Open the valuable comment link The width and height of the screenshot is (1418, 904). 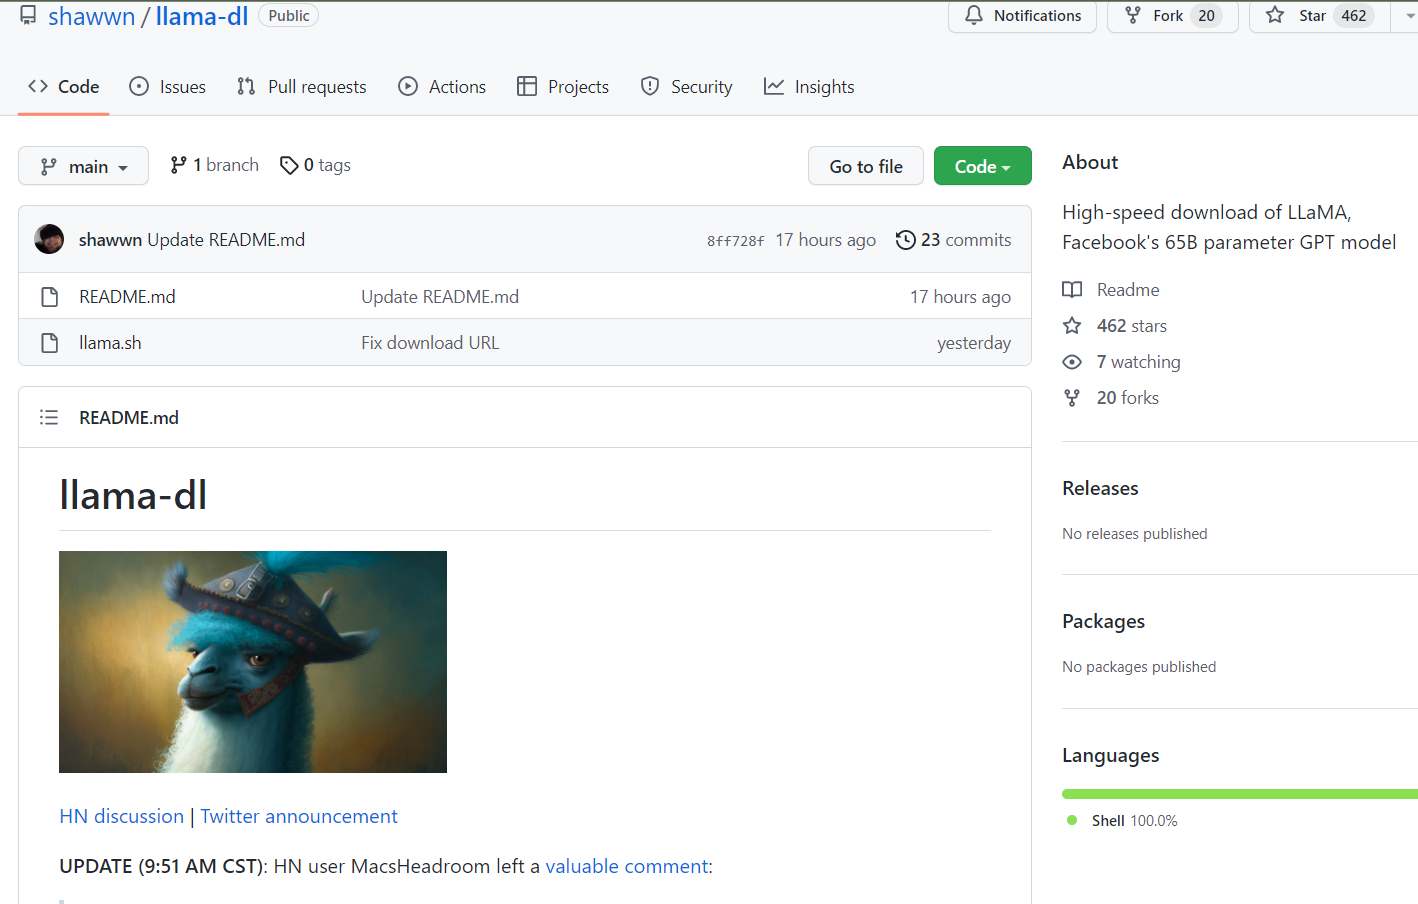(x=626, y=866)
